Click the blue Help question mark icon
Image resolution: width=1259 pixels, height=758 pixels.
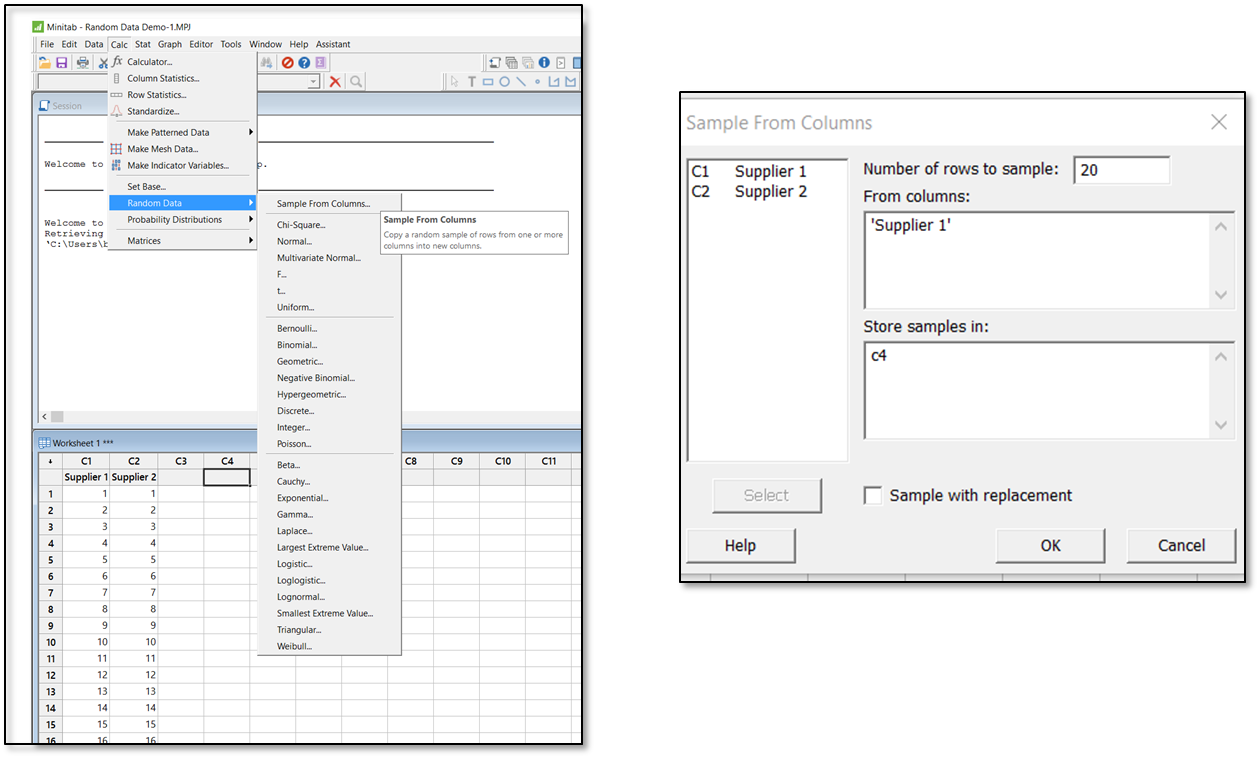pos(304,63)
